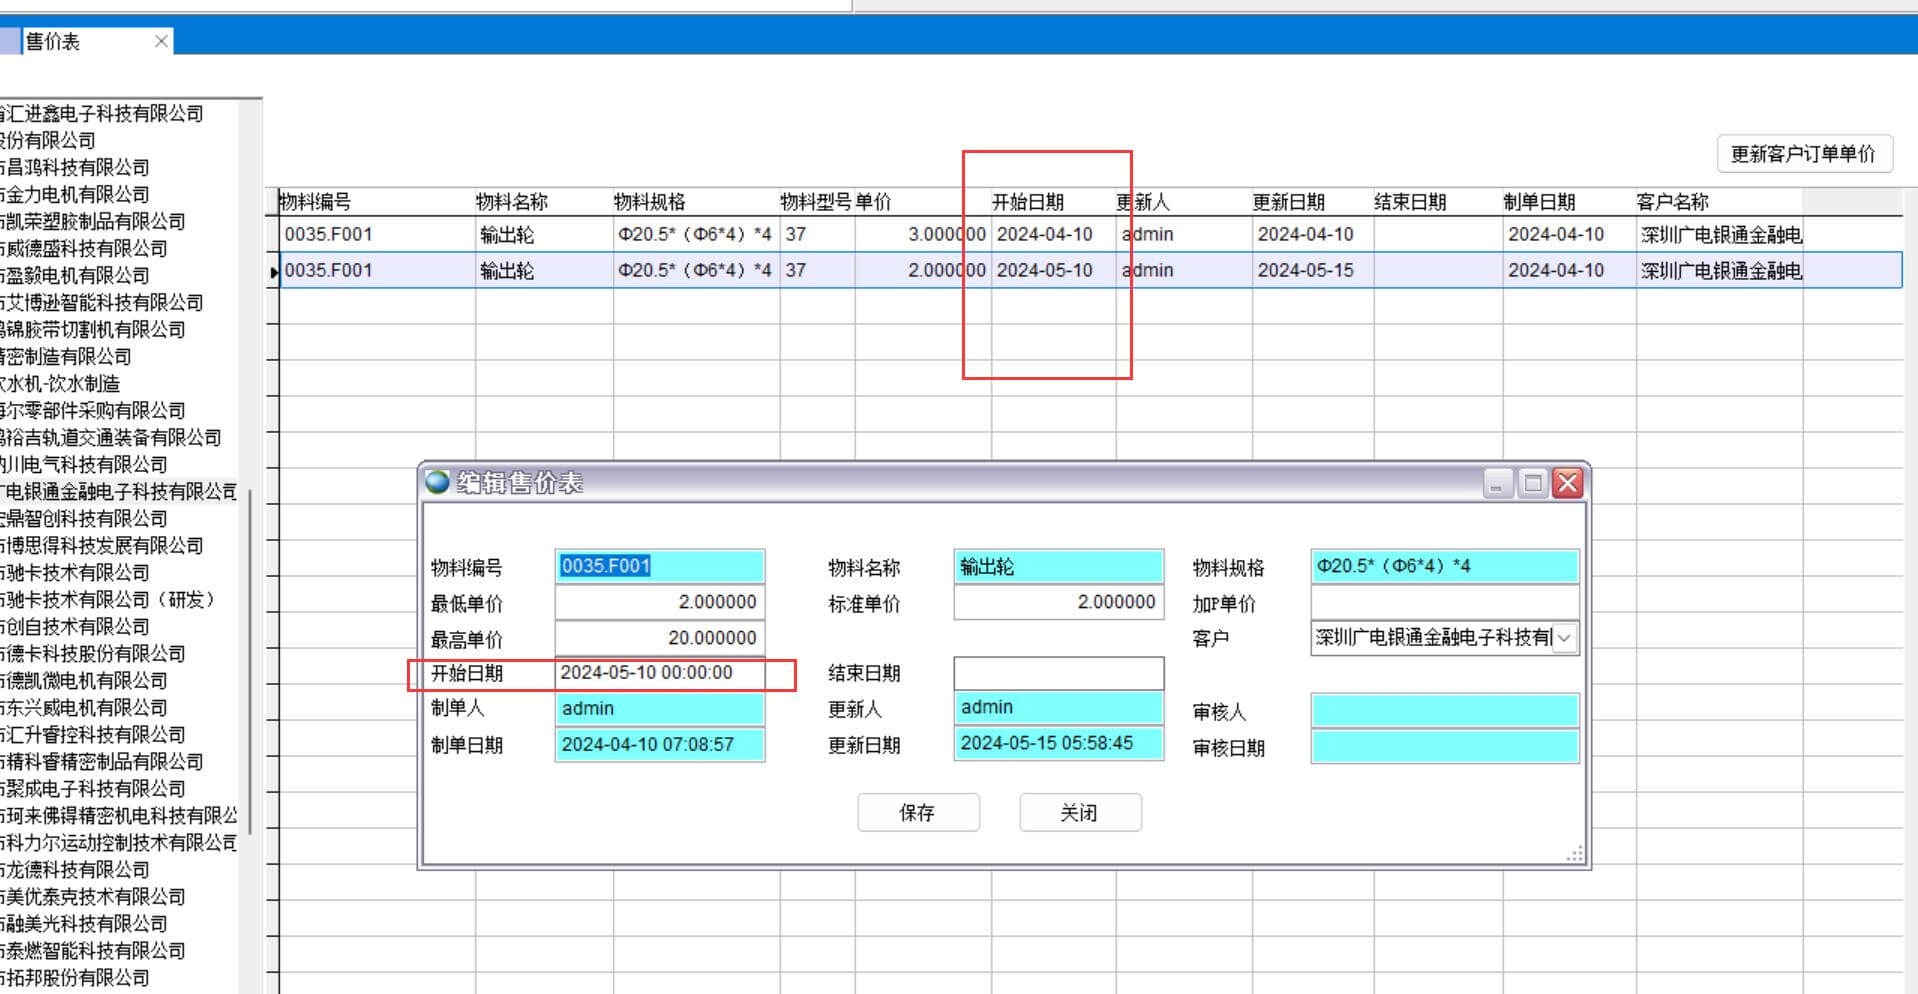This screenshot has width=1918, height=994.
Task: Open the 客户 dropdown in the dialog
Action: coord(1565,638)
